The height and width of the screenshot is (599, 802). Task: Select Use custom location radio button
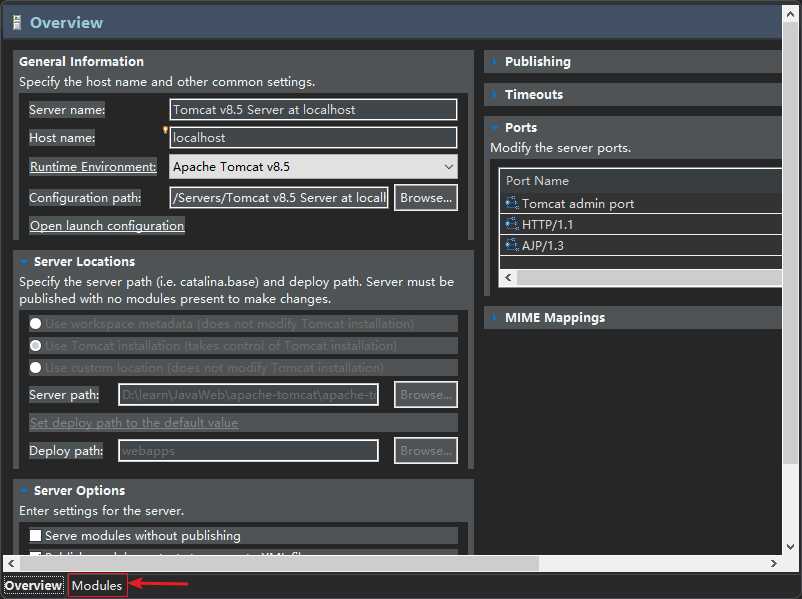tap(35, 367)
